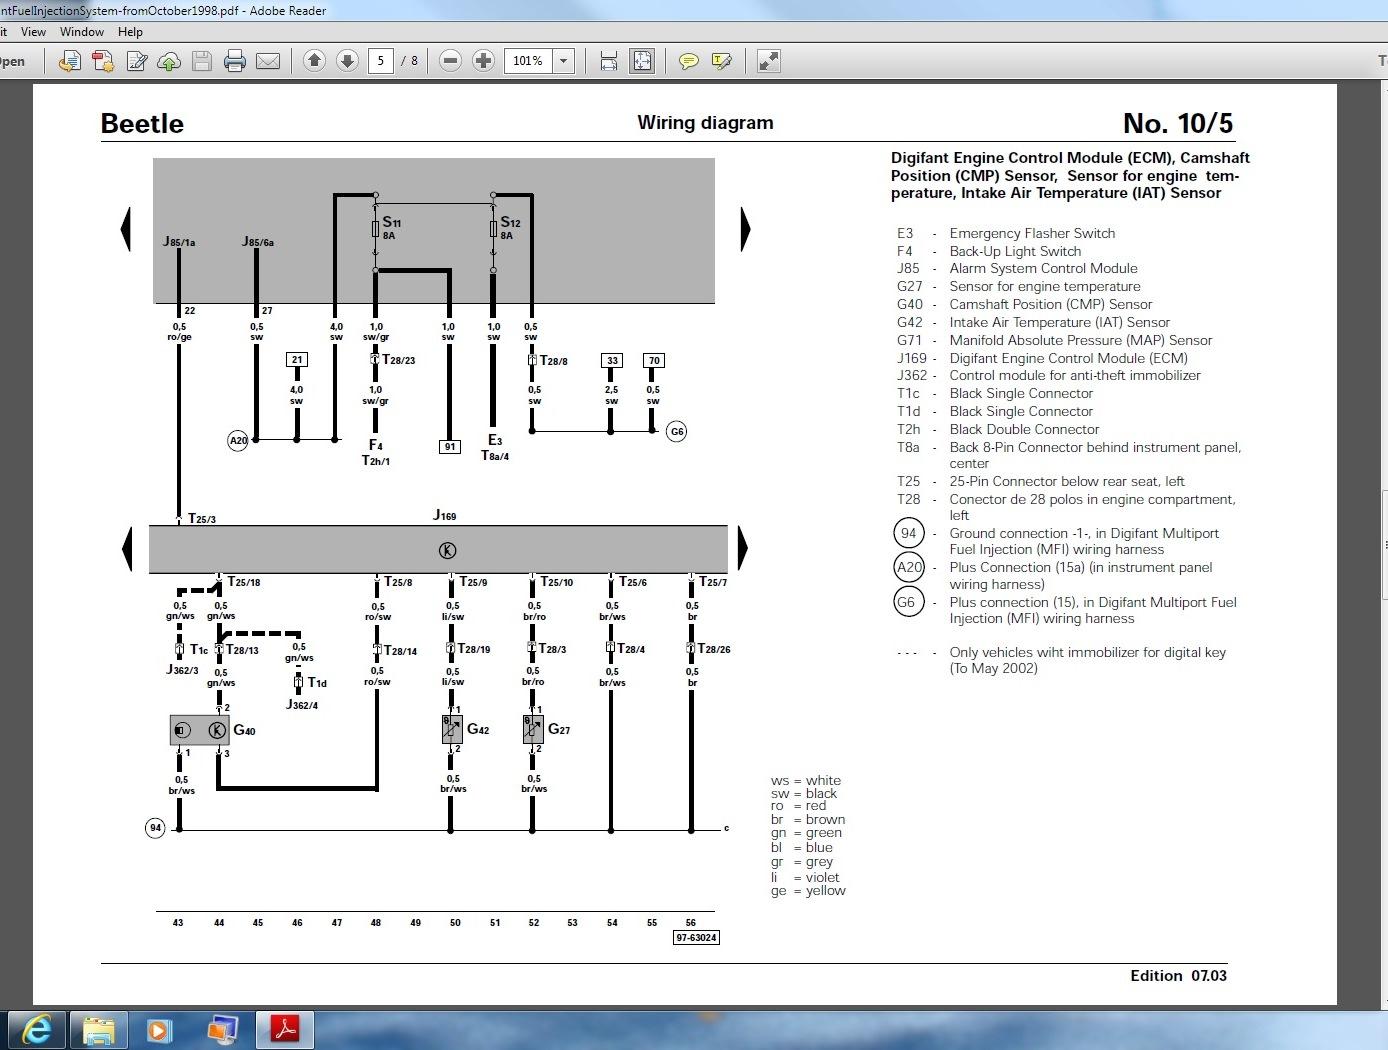Toggle fit one full page view

point(642,61)
